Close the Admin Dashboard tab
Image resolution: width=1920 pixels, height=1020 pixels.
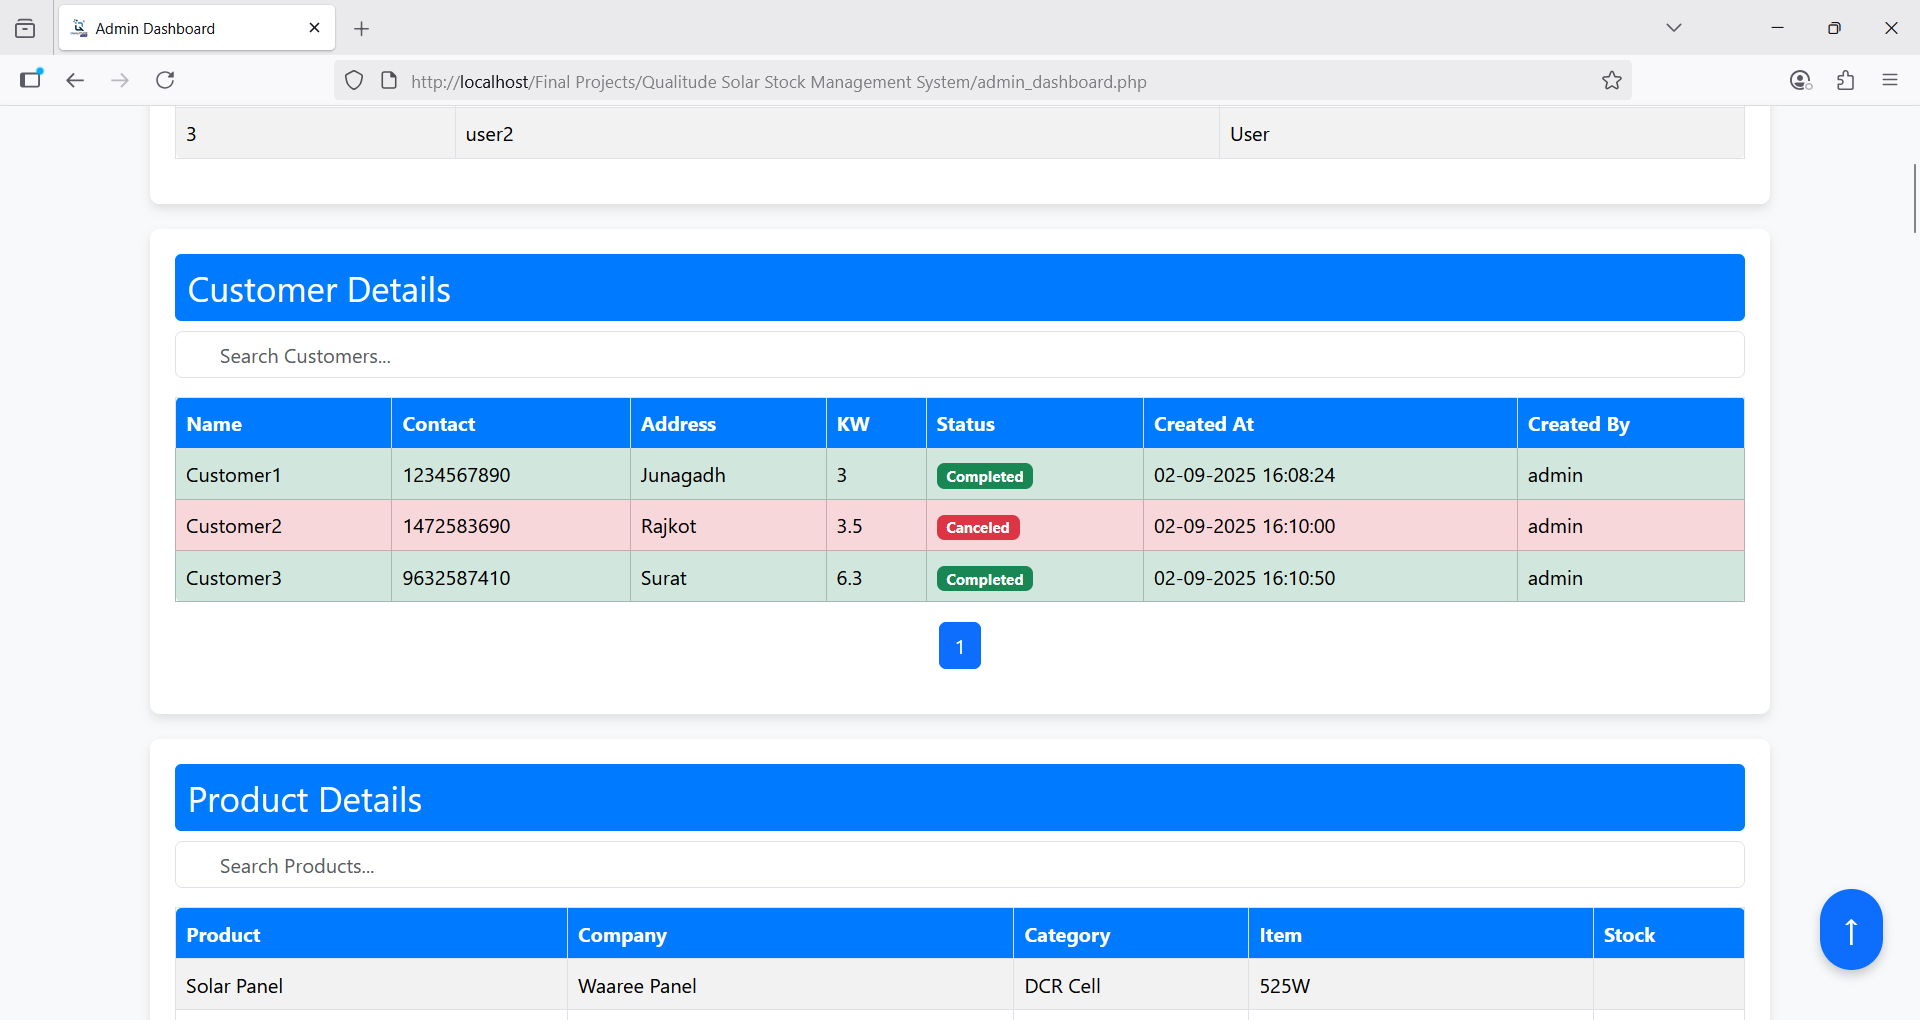[x=314, y=28]
